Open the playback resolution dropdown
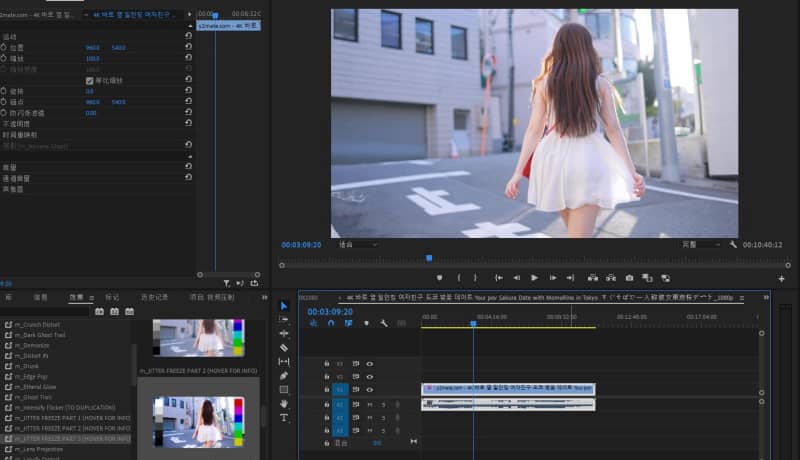The height and width of the screenshot is (460, 800). (x=700, y=244)
